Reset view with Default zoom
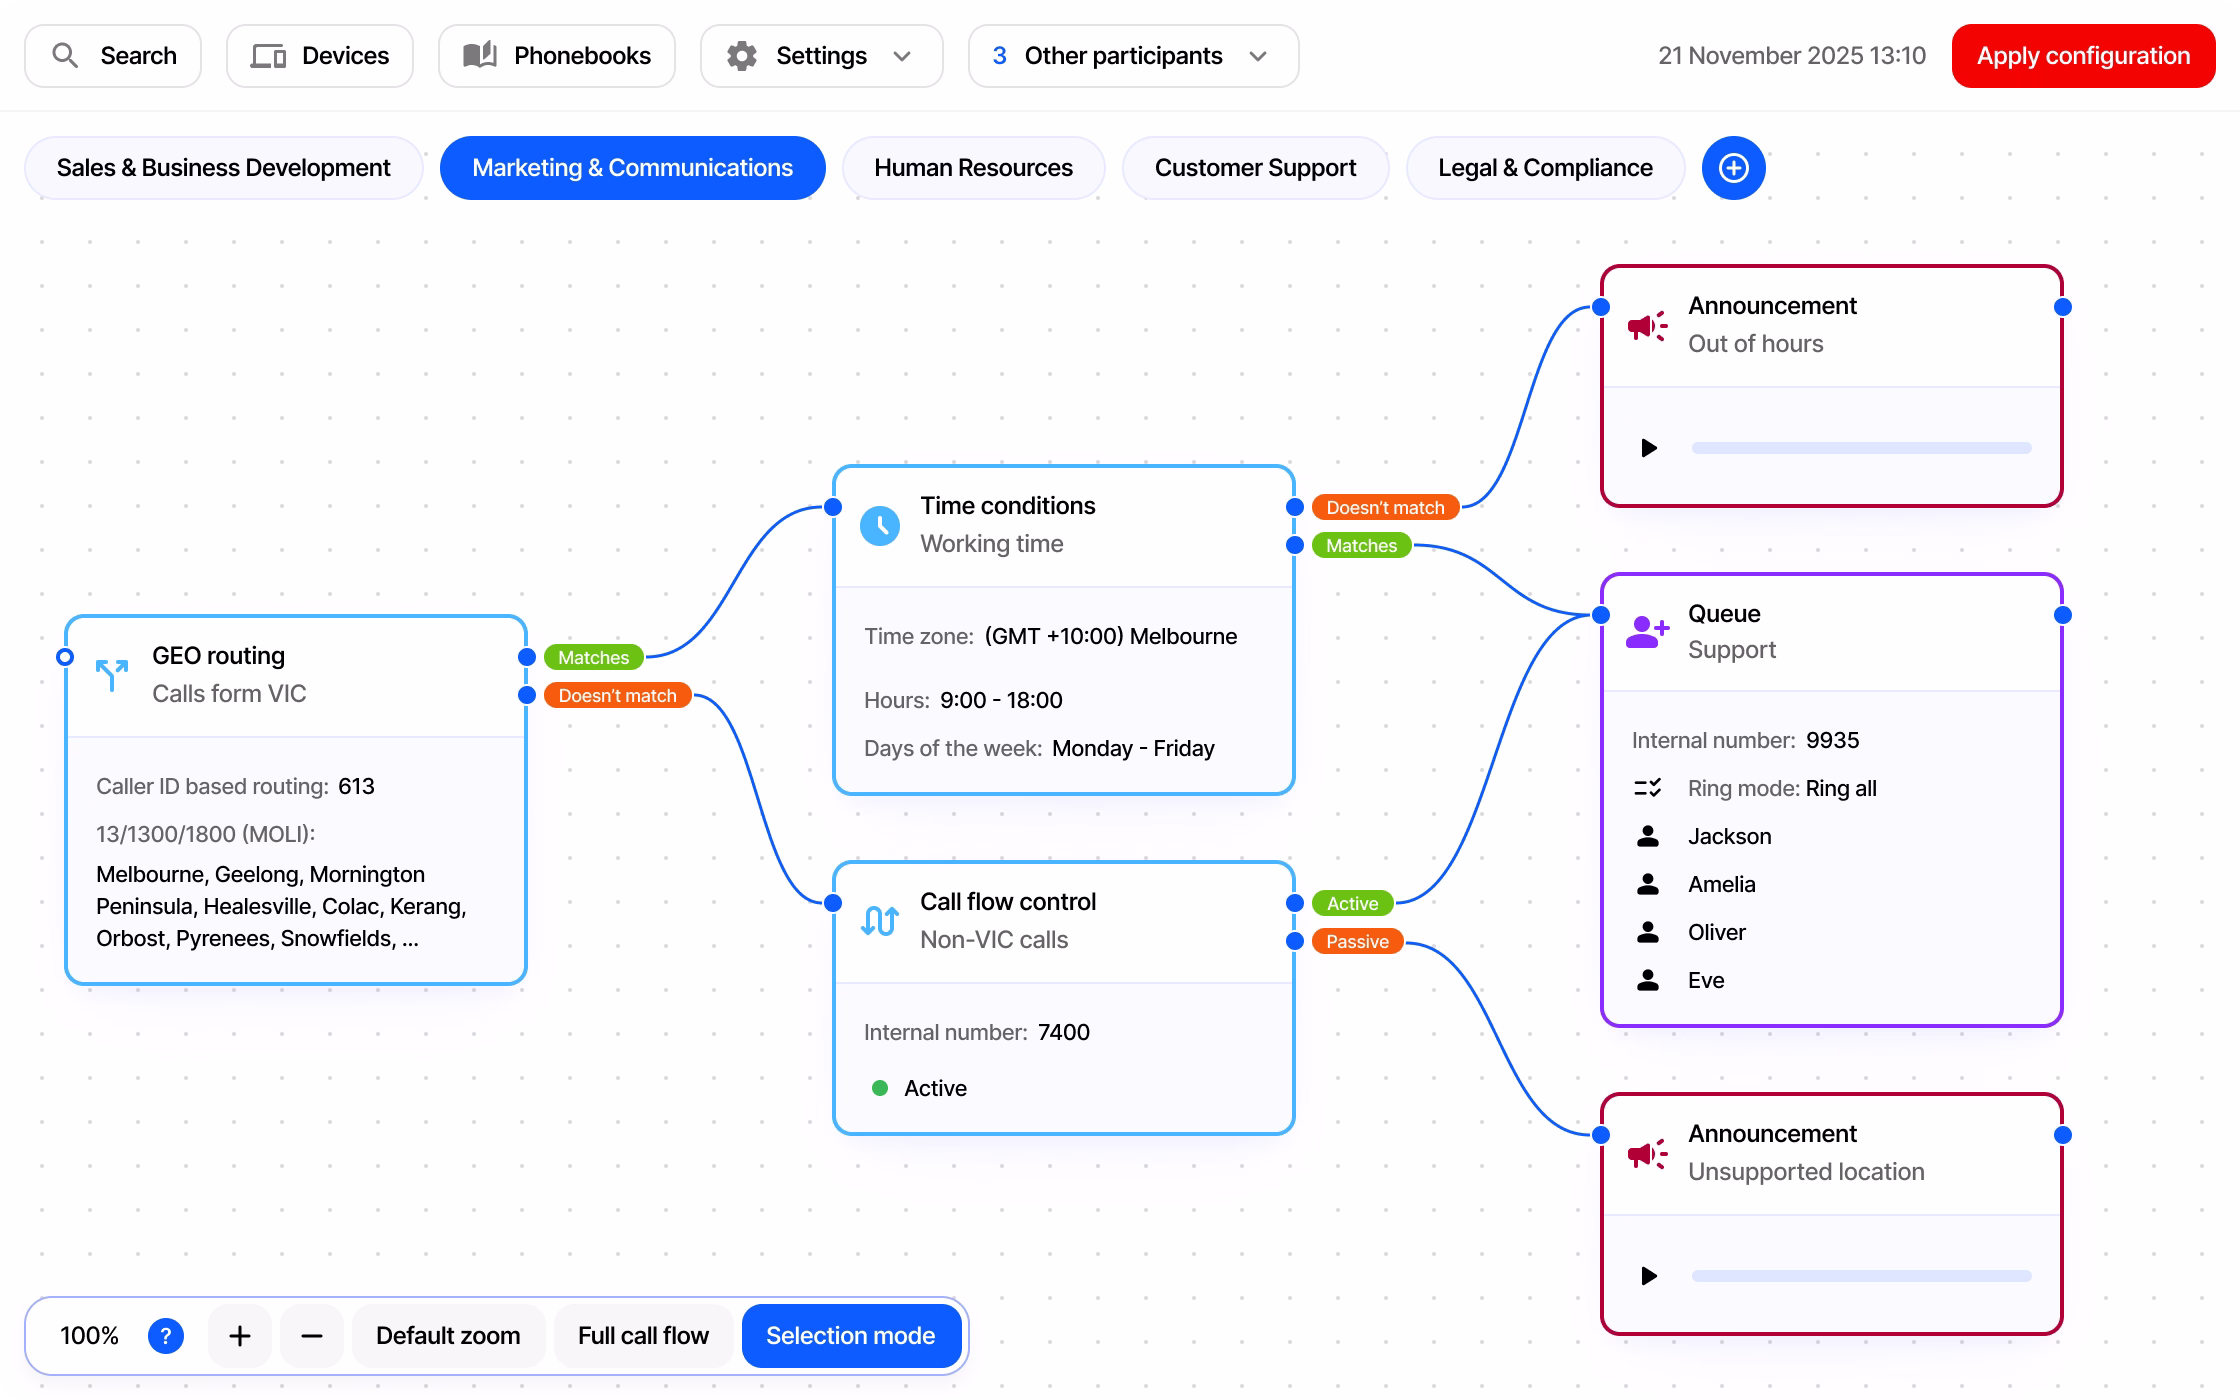This screenshot has width=2240, height=1400. 448,1336
